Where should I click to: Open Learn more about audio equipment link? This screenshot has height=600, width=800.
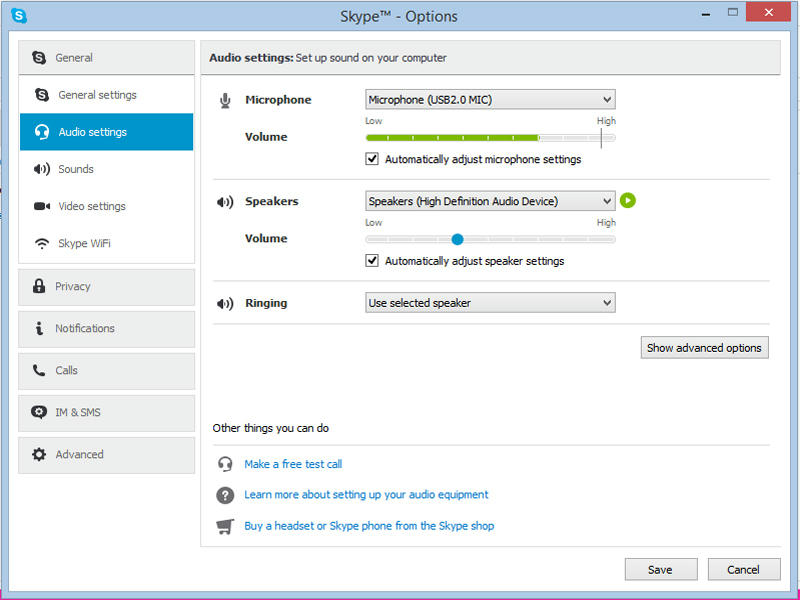coord(366,495)
